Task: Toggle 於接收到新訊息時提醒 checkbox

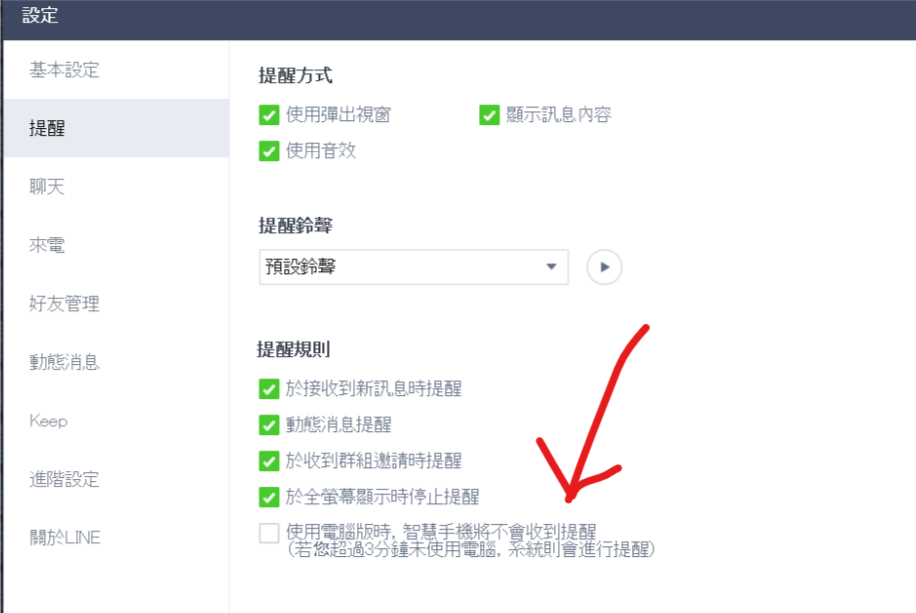Action: [269, 389]
